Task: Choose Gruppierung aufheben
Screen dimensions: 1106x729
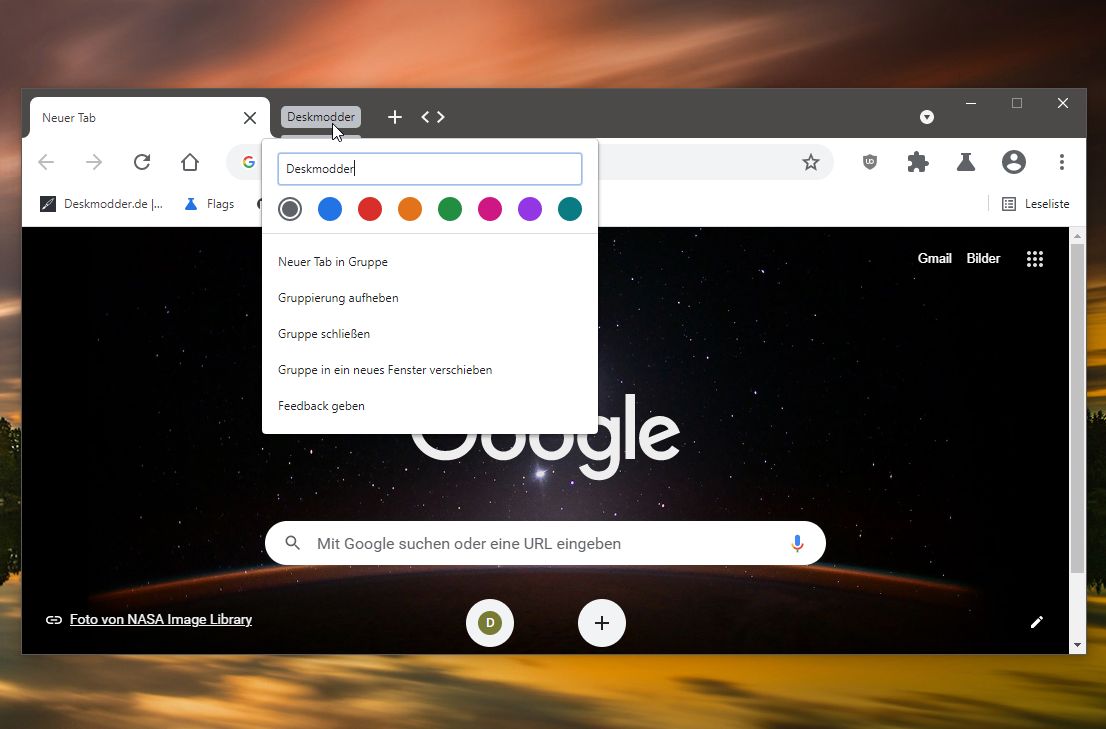Action: click(430, 298)
